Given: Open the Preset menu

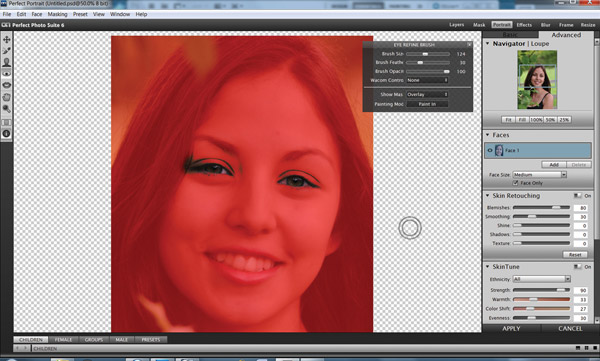Looking at the screenshot, I should click(80, 14).
